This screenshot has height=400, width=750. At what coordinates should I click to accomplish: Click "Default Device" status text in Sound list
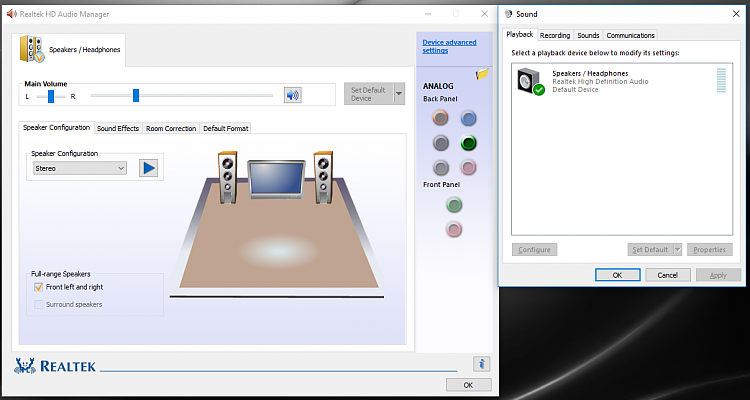575,89
